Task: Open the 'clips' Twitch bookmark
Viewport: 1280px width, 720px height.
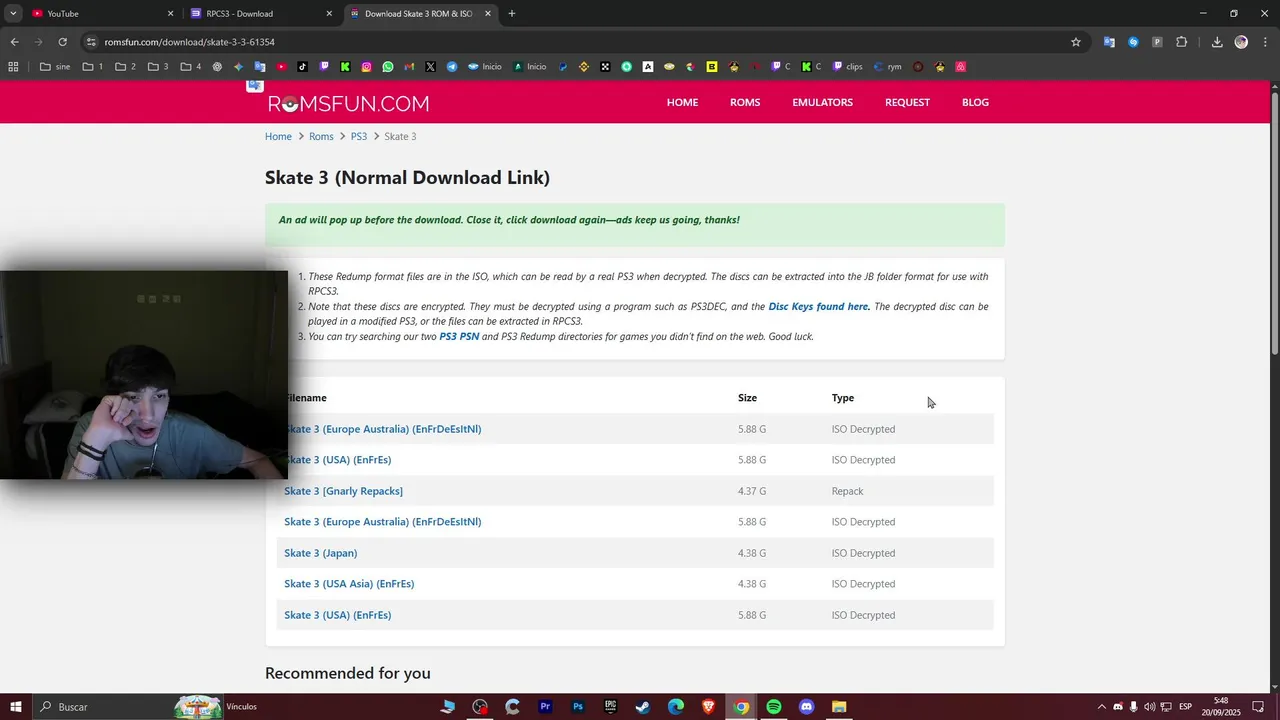Action: 847,67
